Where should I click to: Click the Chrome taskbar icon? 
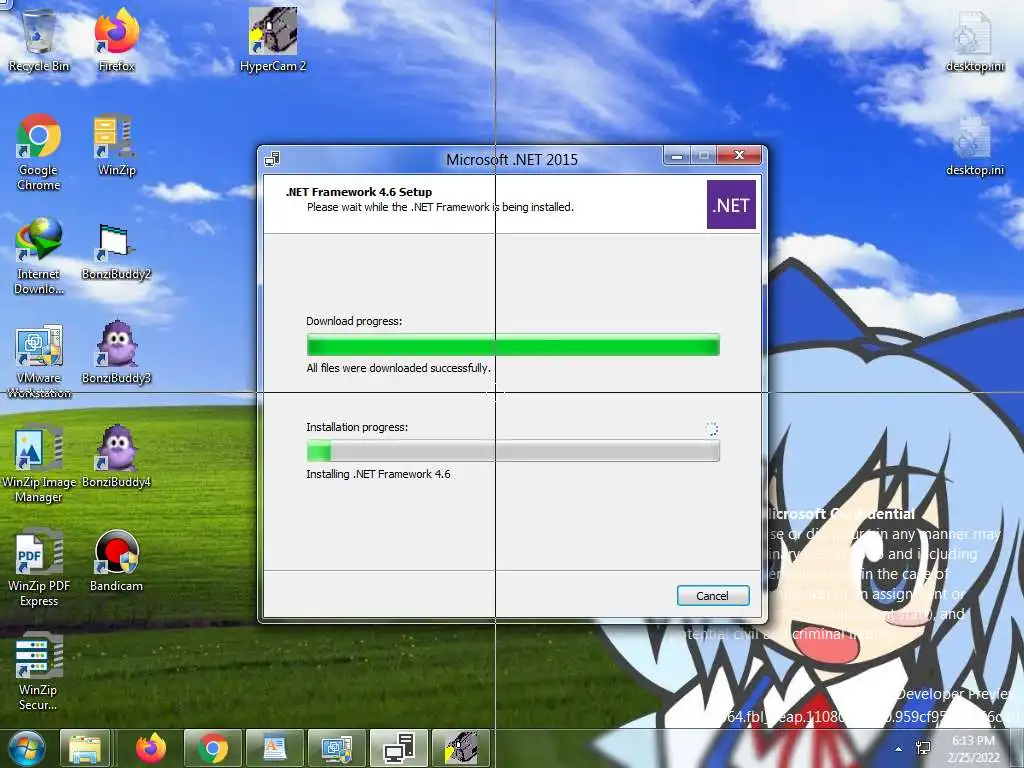[213, 748]
